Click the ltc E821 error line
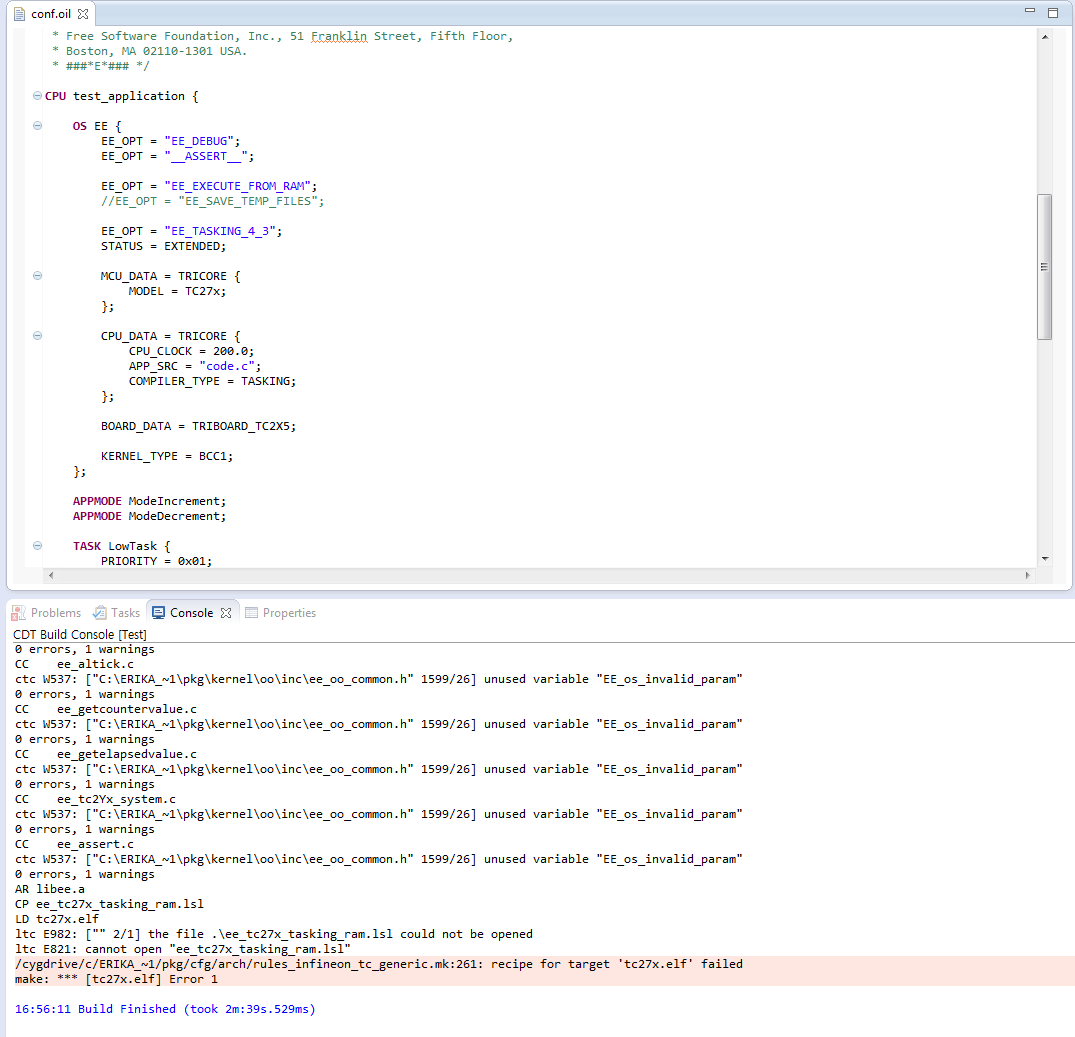The image size is (1075, 1037). (x=183, y=949)
